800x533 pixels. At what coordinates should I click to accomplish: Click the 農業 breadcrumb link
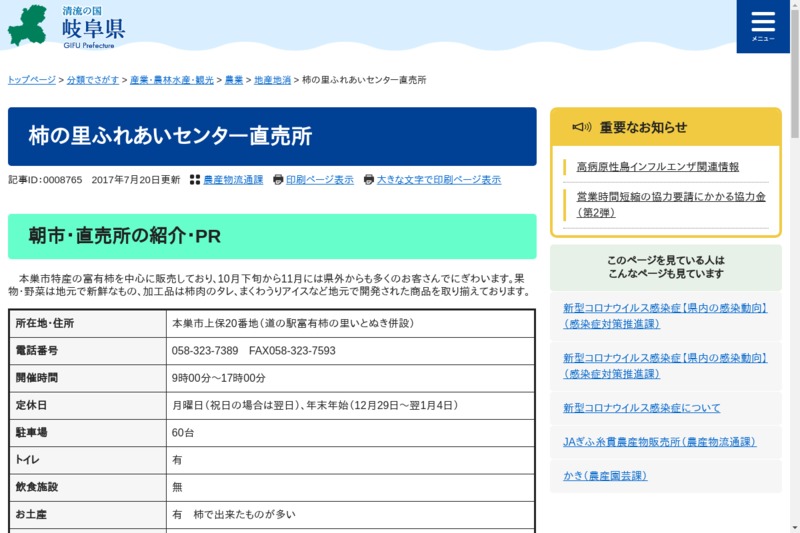click(x=233, y=80)
